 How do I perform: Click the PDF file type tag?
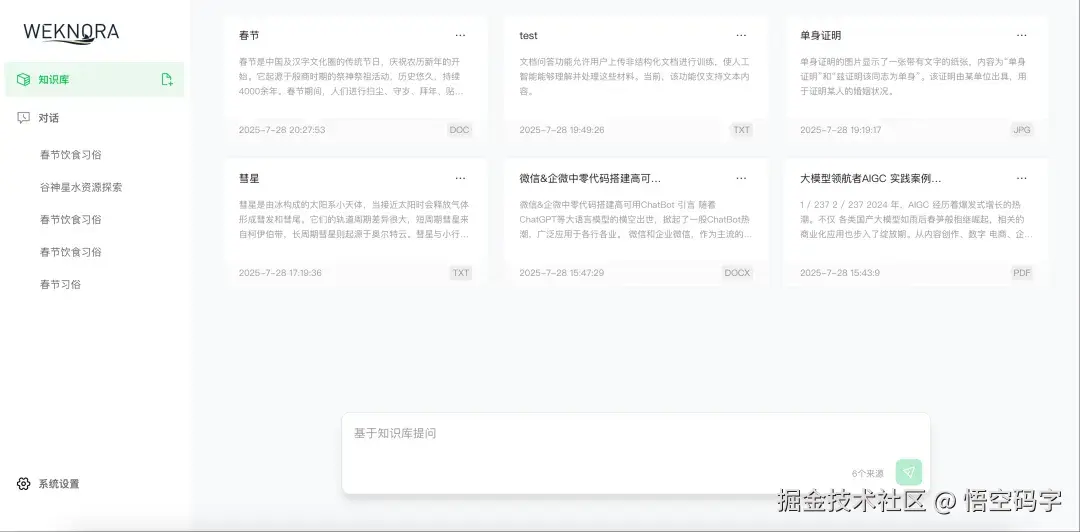tap(1022, 272)
